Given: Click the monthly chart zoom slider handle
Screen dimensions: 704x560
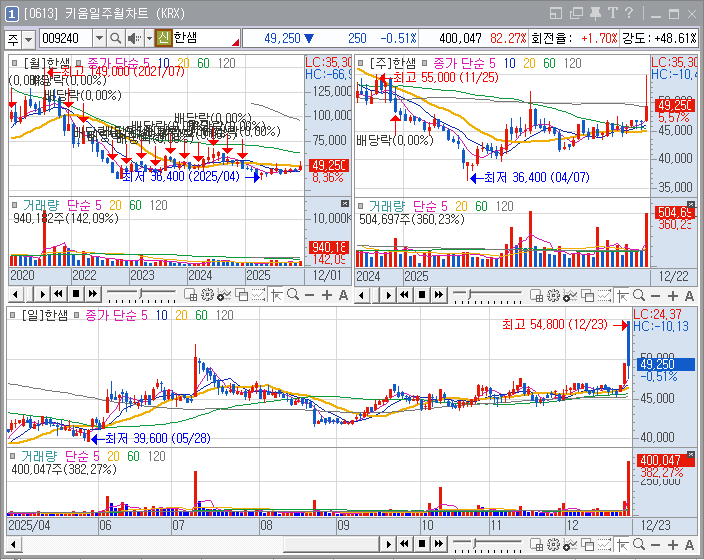Looking at the screenshot, I should pyautogui.click(x=141, y=295).
